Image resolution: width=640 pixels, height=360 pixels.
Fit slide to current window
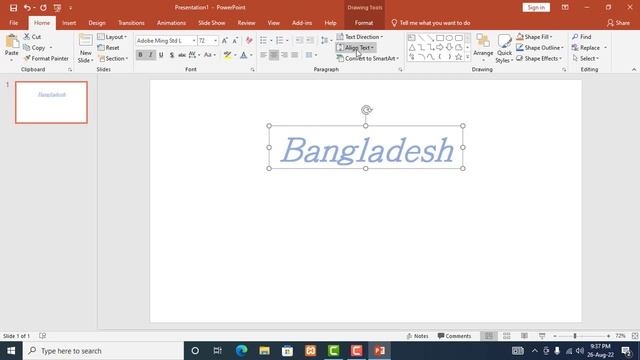click(635, 336)
